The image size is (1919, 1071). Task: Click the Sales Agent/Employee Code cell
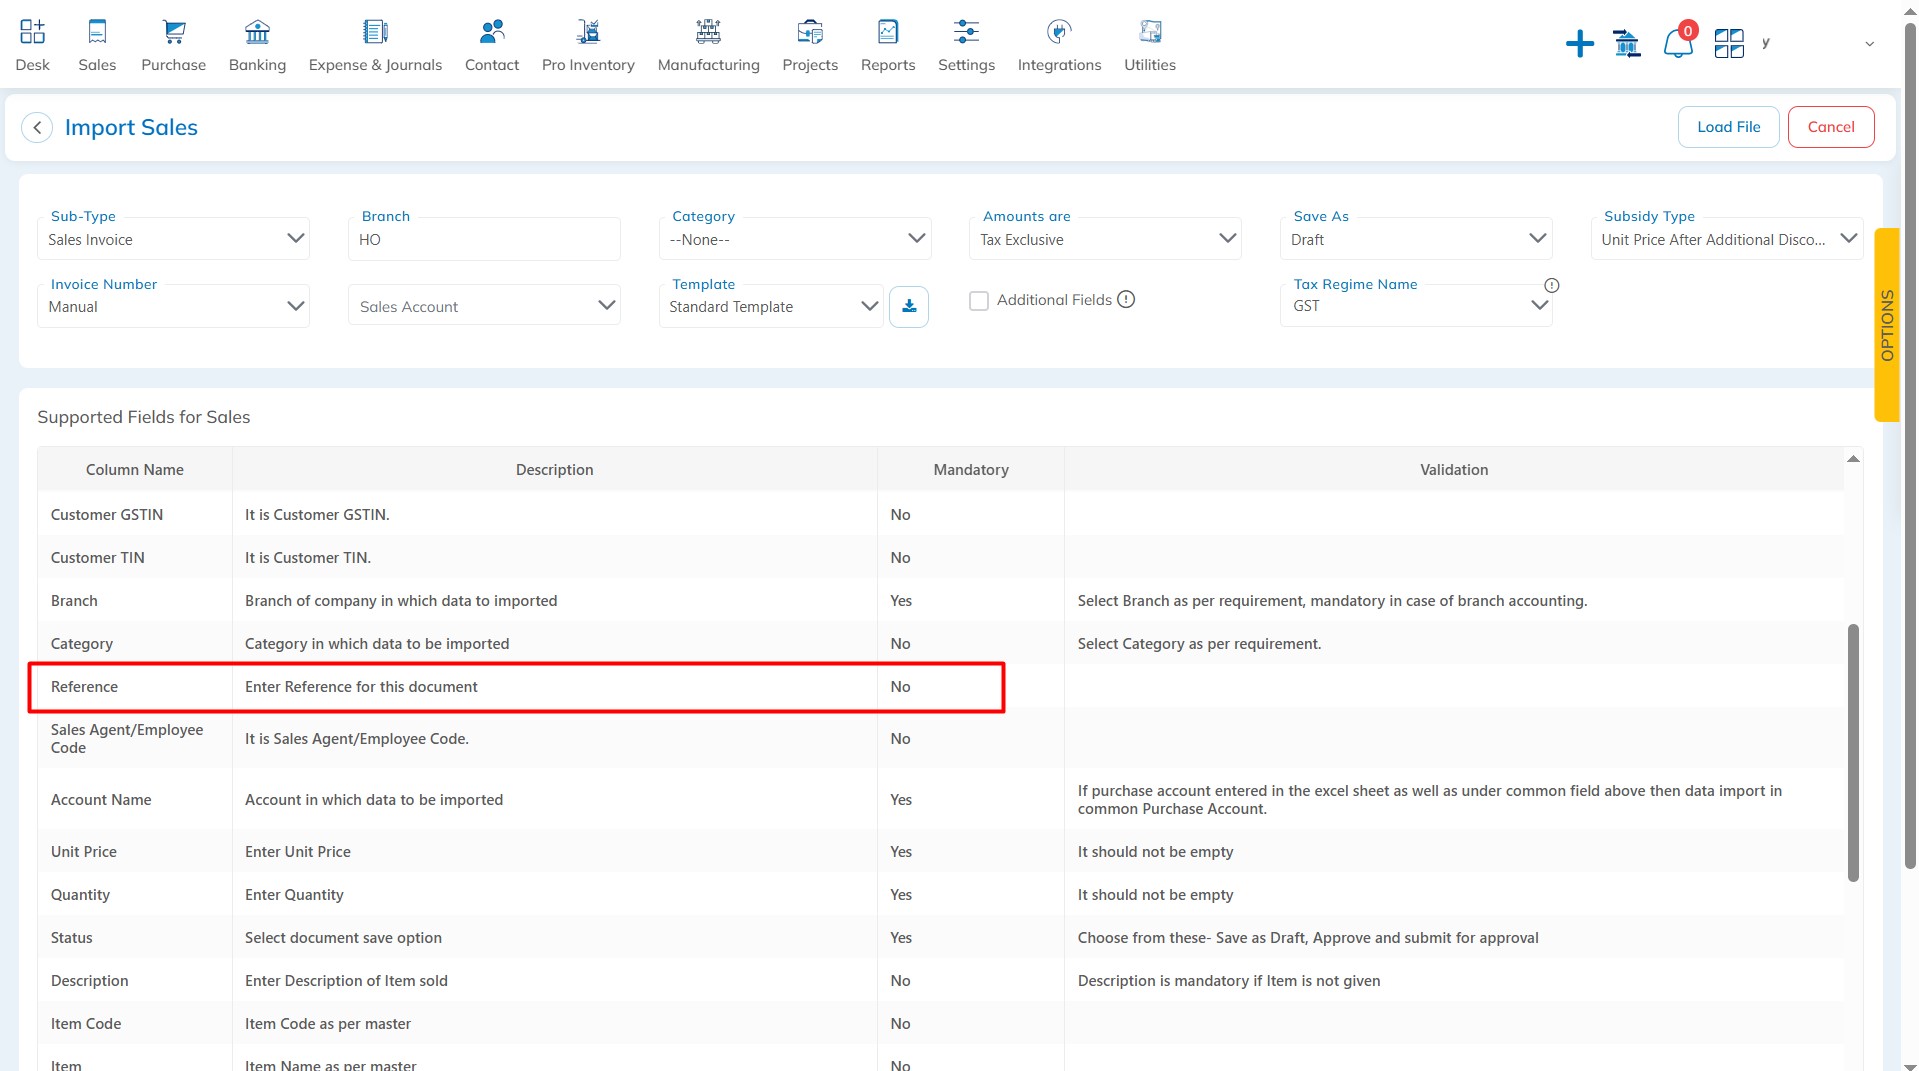pyautogui.click(x=135, y=738)
